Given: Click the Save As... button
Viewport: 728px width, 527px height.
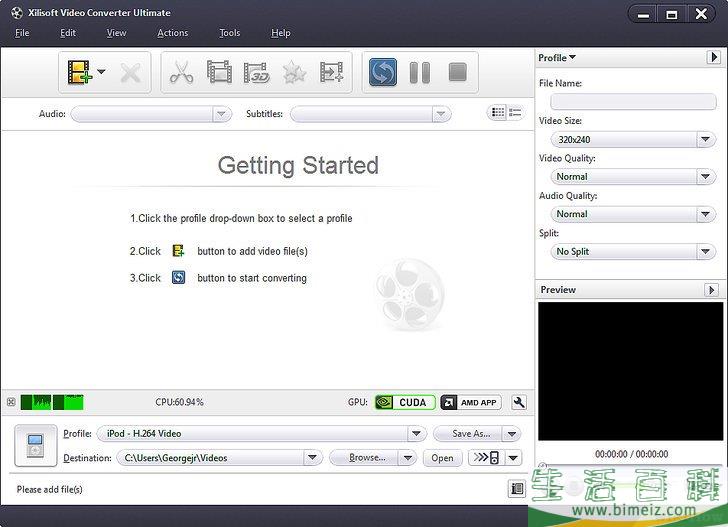Looking at the screenshot, I should [468, 434].
